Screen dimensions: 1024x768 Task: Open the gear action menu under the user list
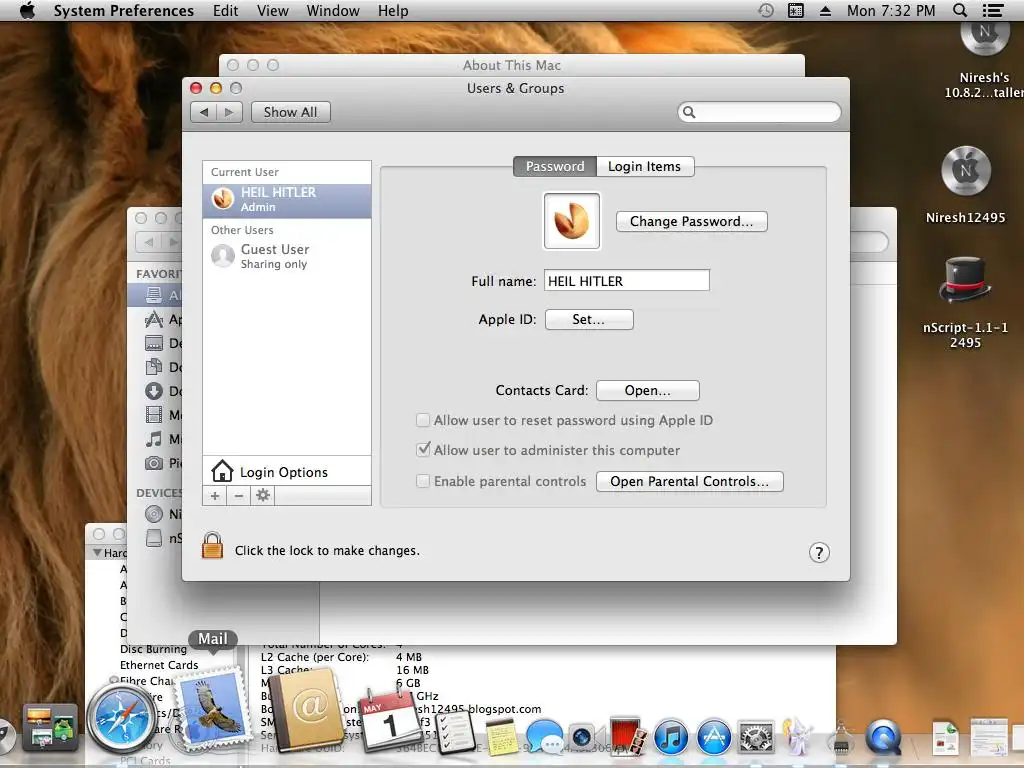pos(263,496)
